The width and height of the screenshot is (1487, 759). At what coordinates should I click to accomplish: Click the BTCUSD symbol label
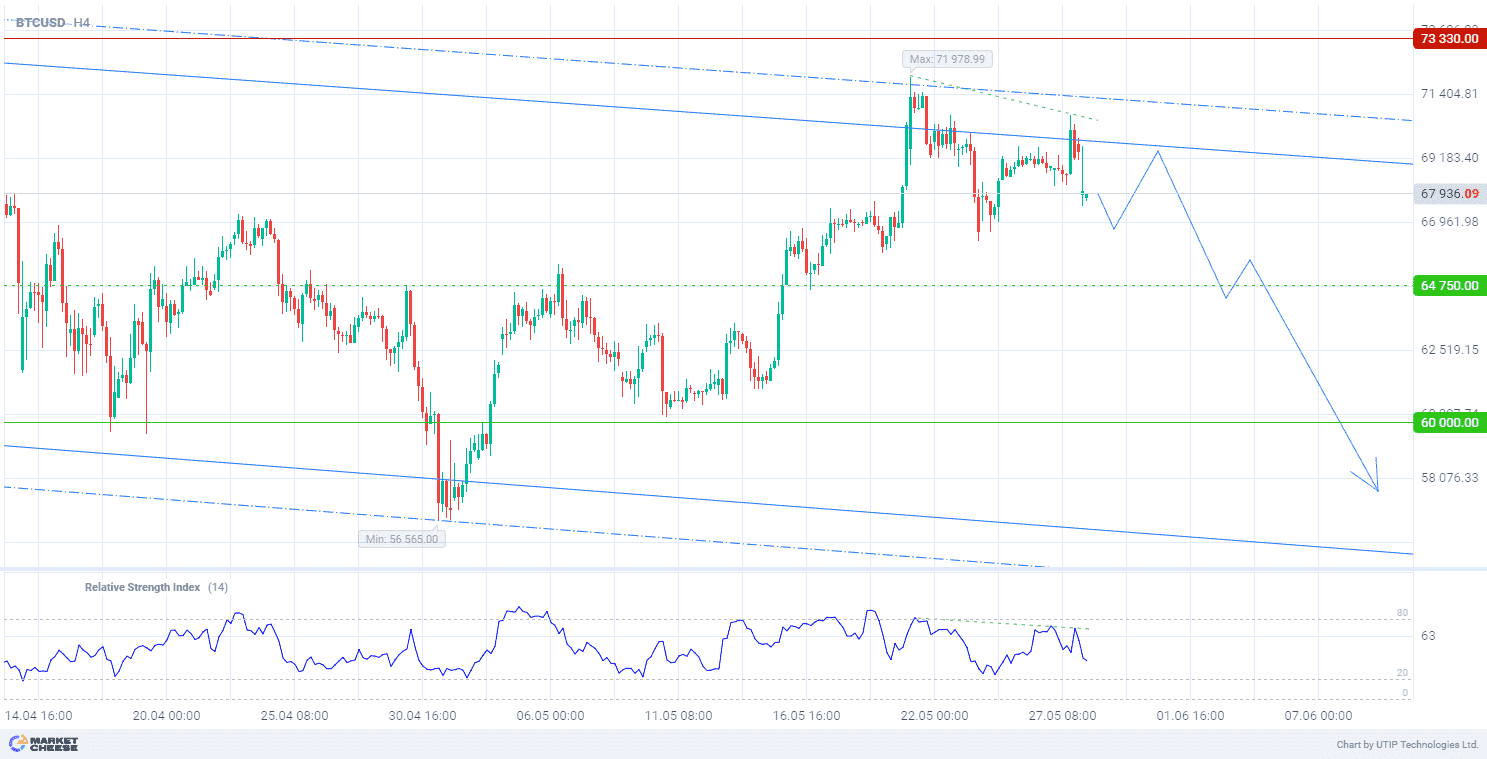(x=39, y=21)
